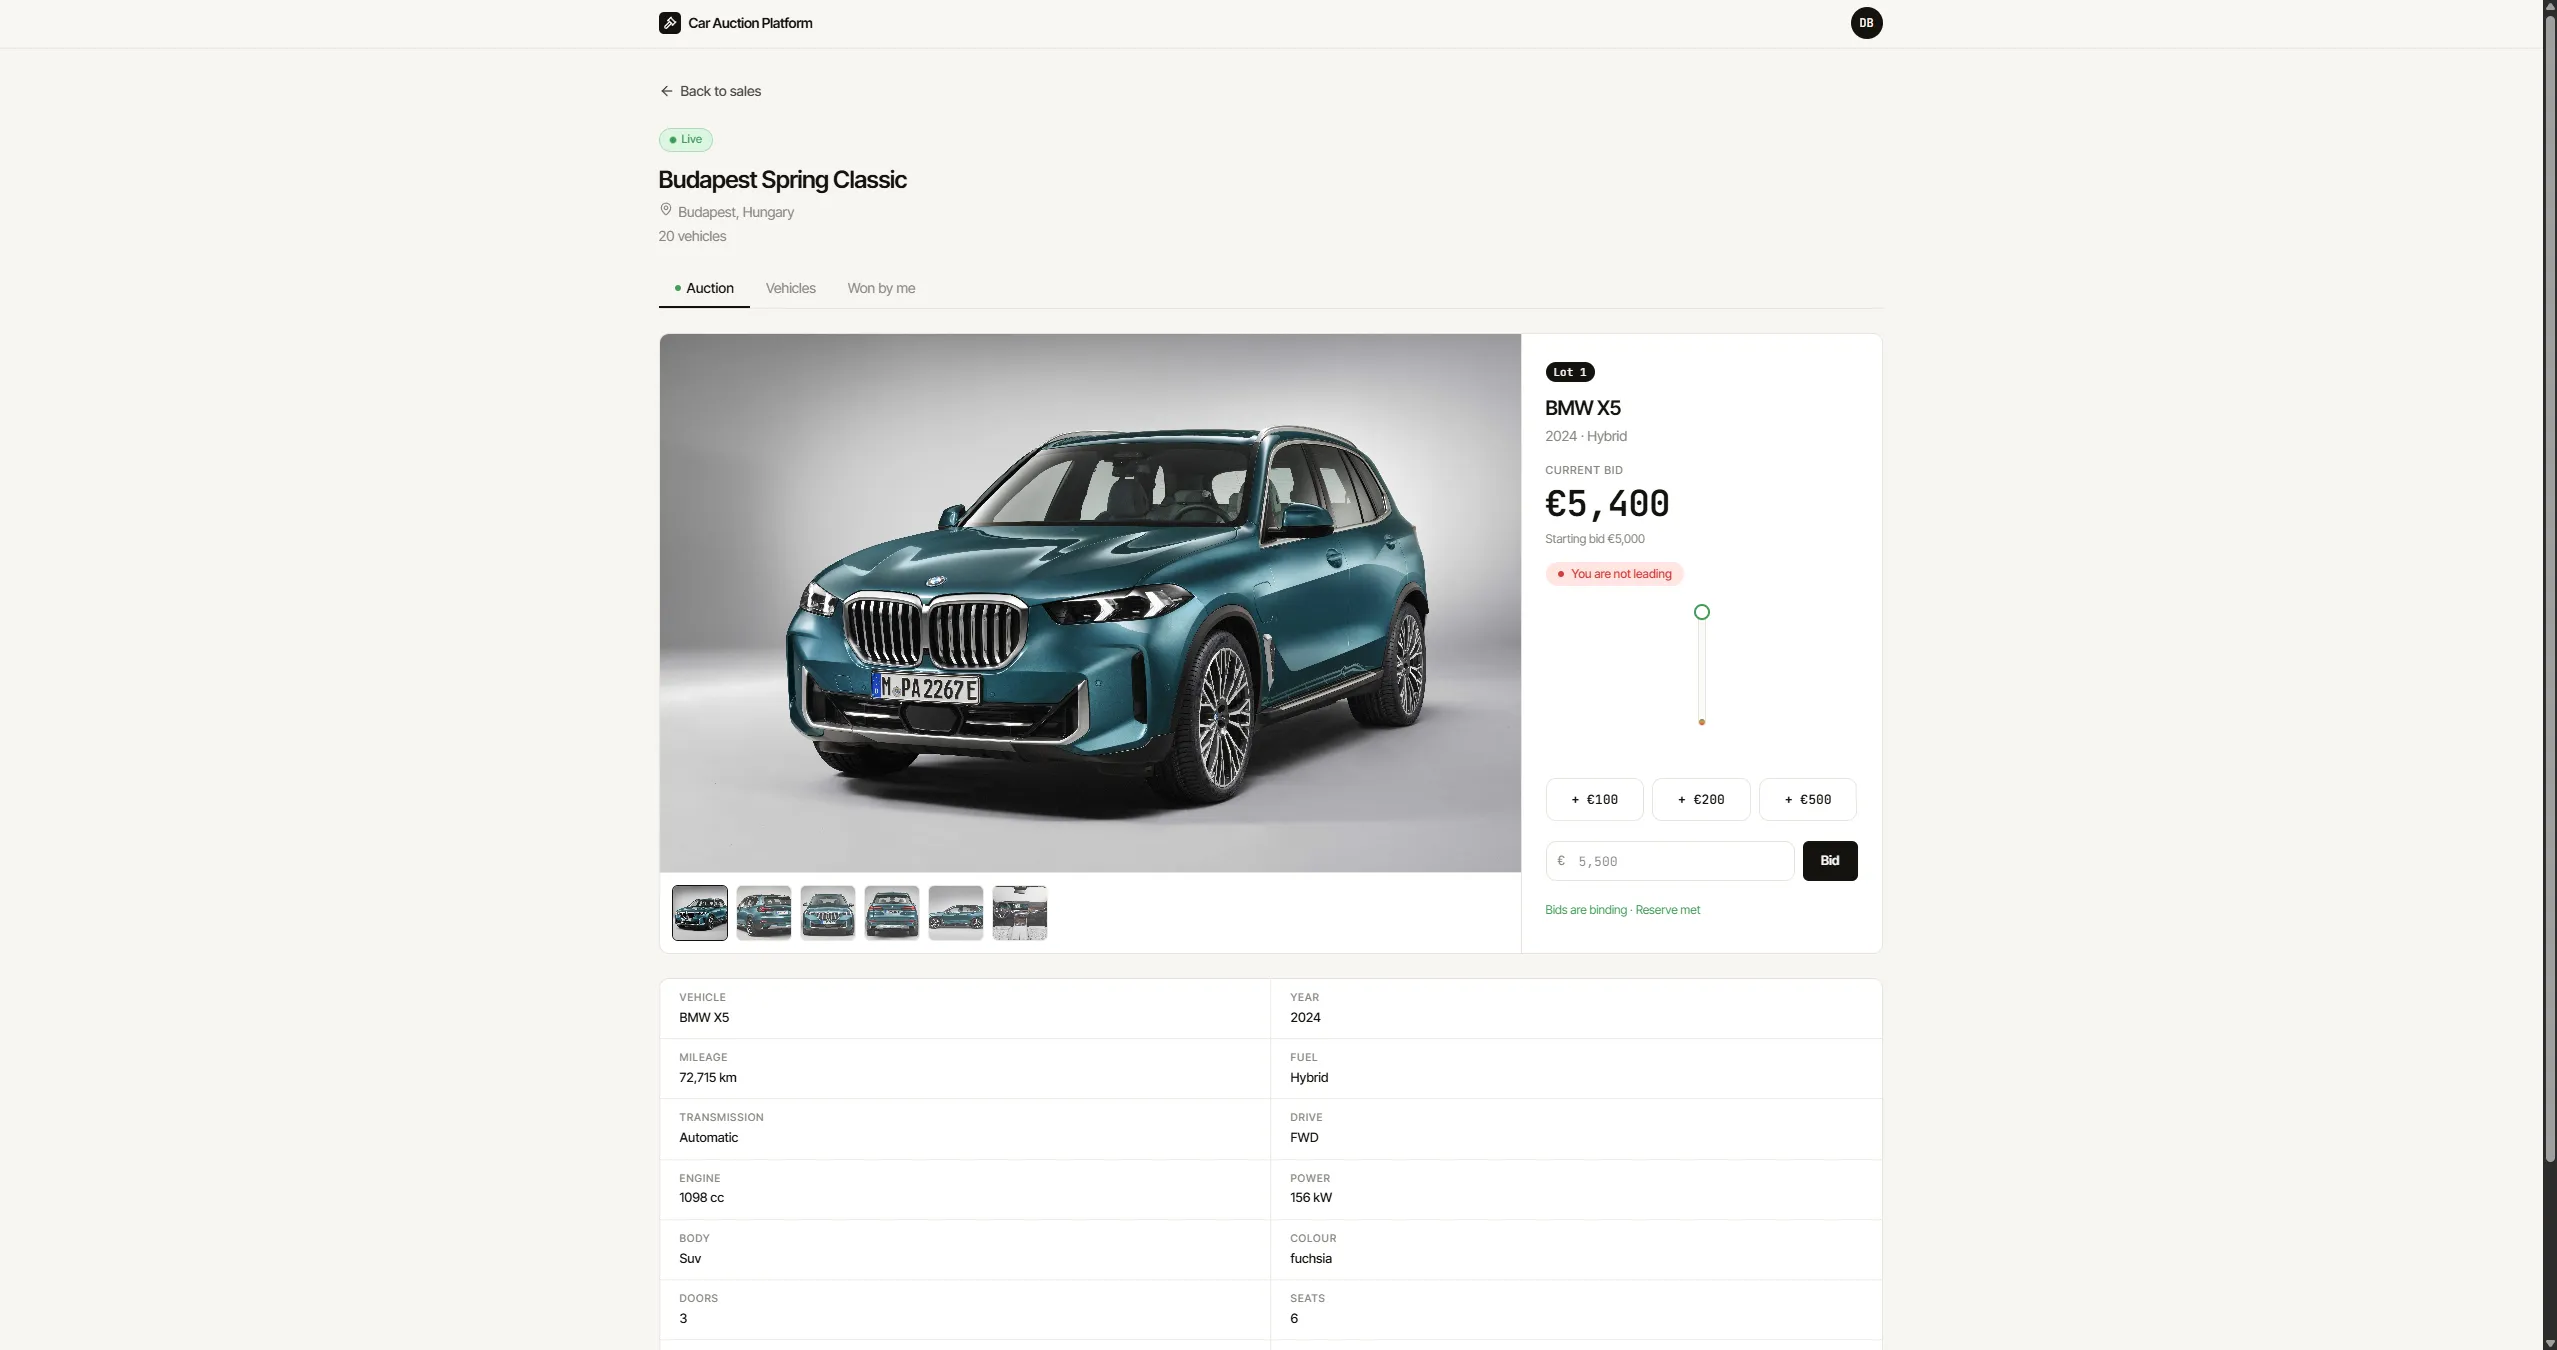Click the location pin icon near Budapest, Hungary
The width and height of the screenshot is (2557, 1350).
tap(665, 210)
